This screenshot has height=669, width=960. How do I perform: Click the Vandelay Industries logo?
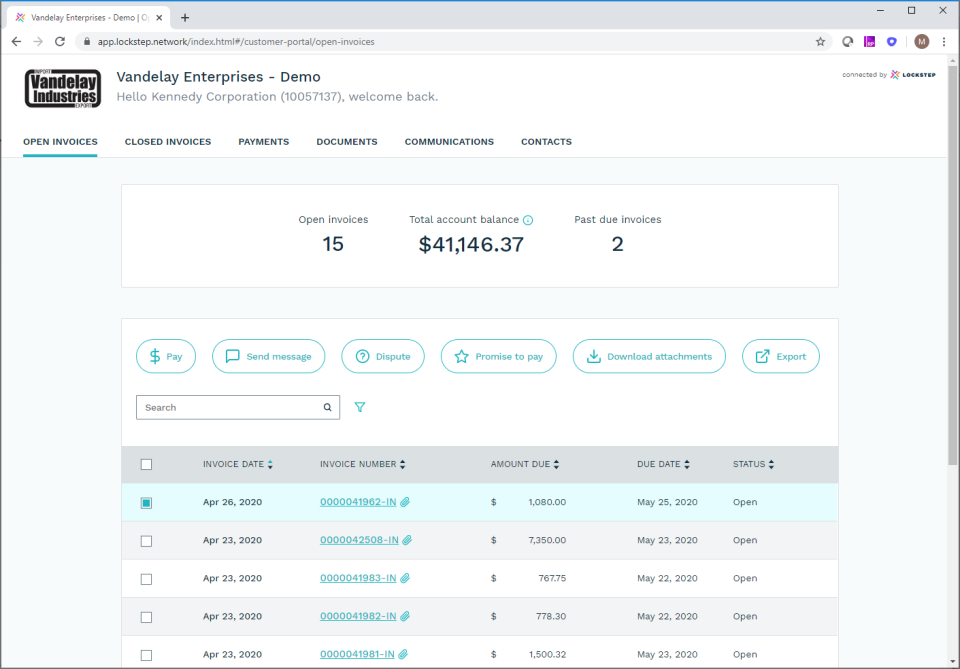pos(63,89)
